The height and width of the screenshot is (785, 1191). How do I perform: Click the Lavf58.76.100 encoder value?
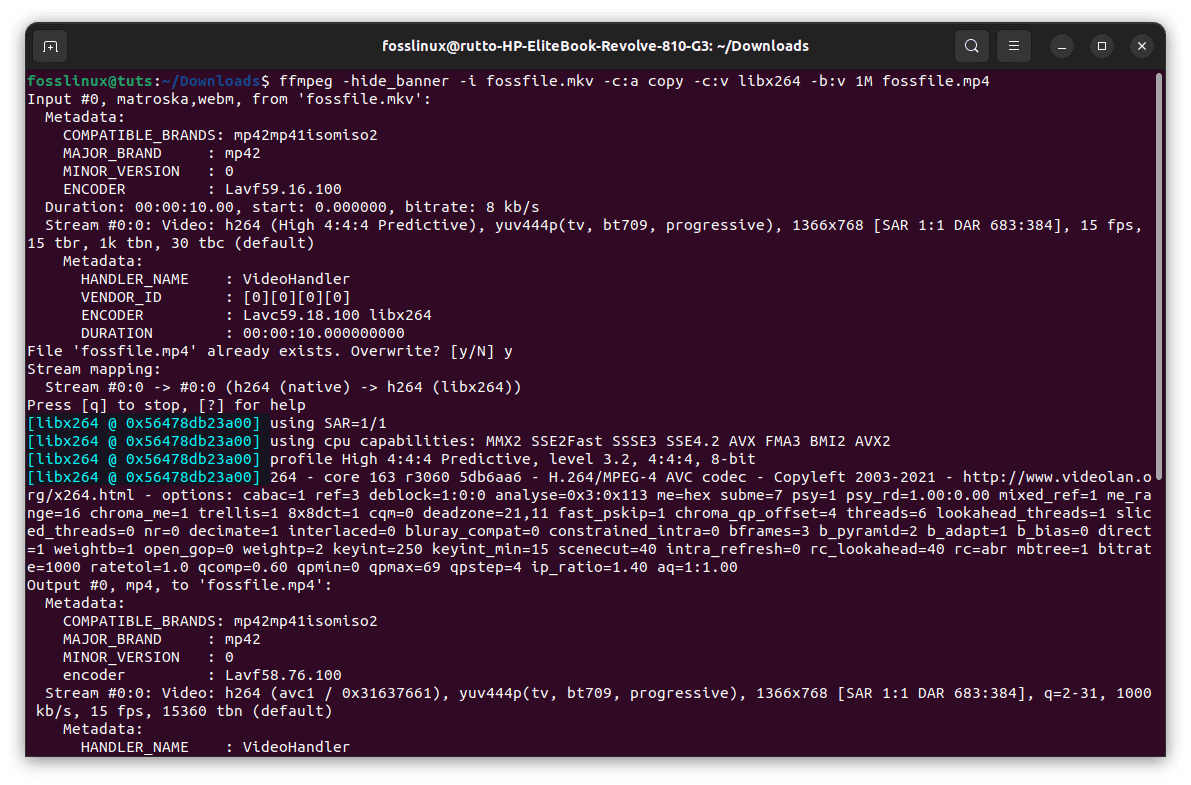point(283,675)
